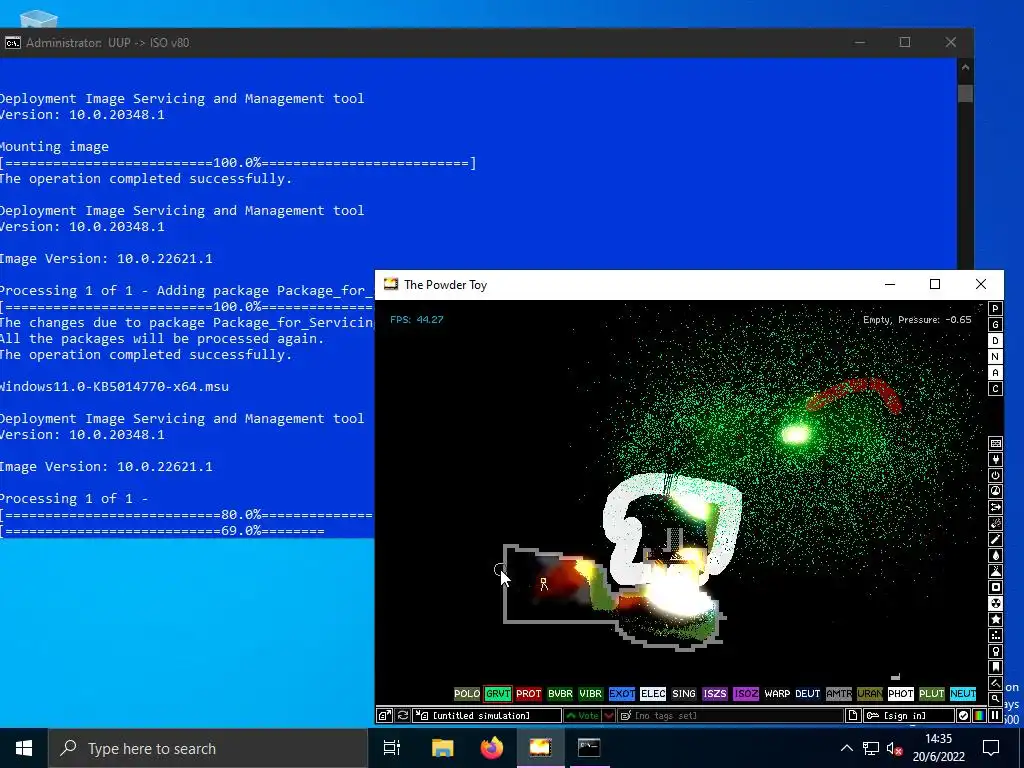Choose the NEUT element
1024x768 pixels.
pos(963,694)
